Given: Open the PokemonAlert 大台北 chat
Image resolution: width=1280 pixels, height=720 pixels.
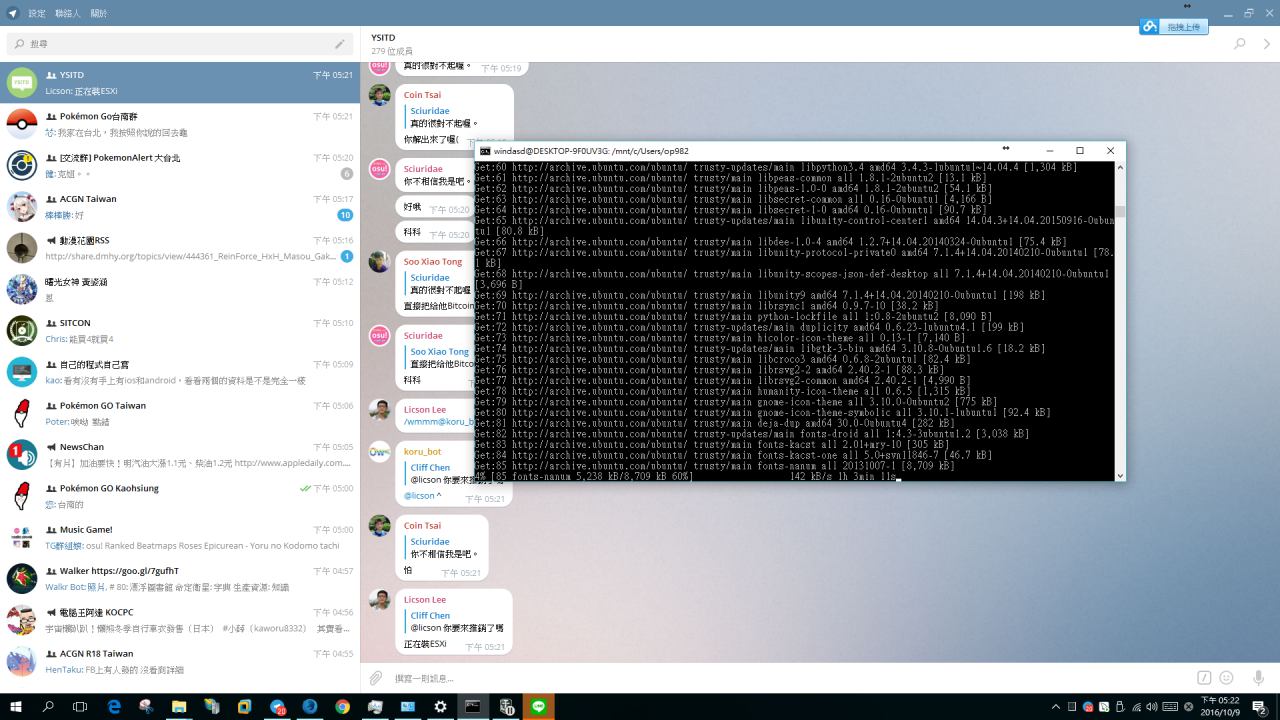Looking at the screenshot, I should 180,165.
